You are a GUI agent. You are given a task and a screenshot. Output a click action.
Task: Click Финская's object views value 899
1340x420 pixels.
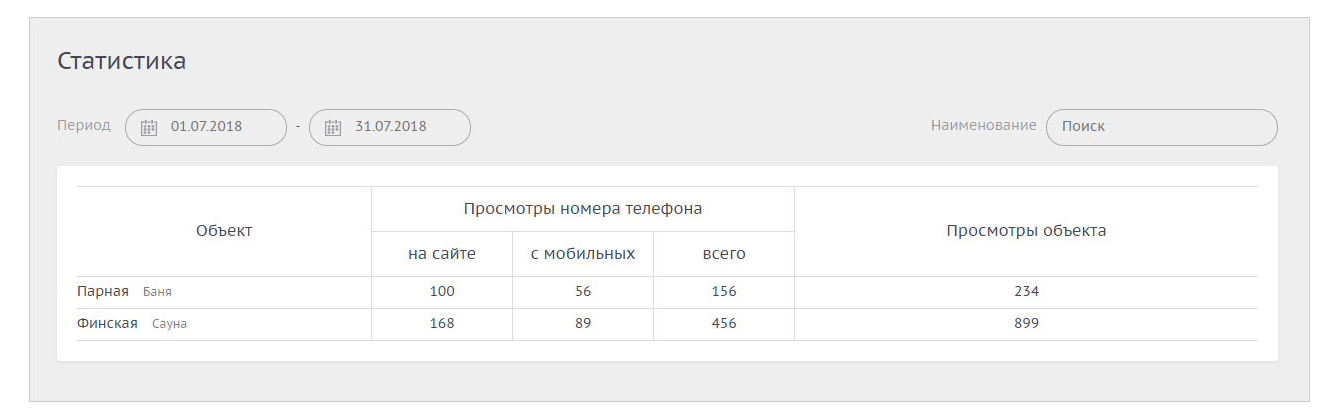(x=1026, y=324)
